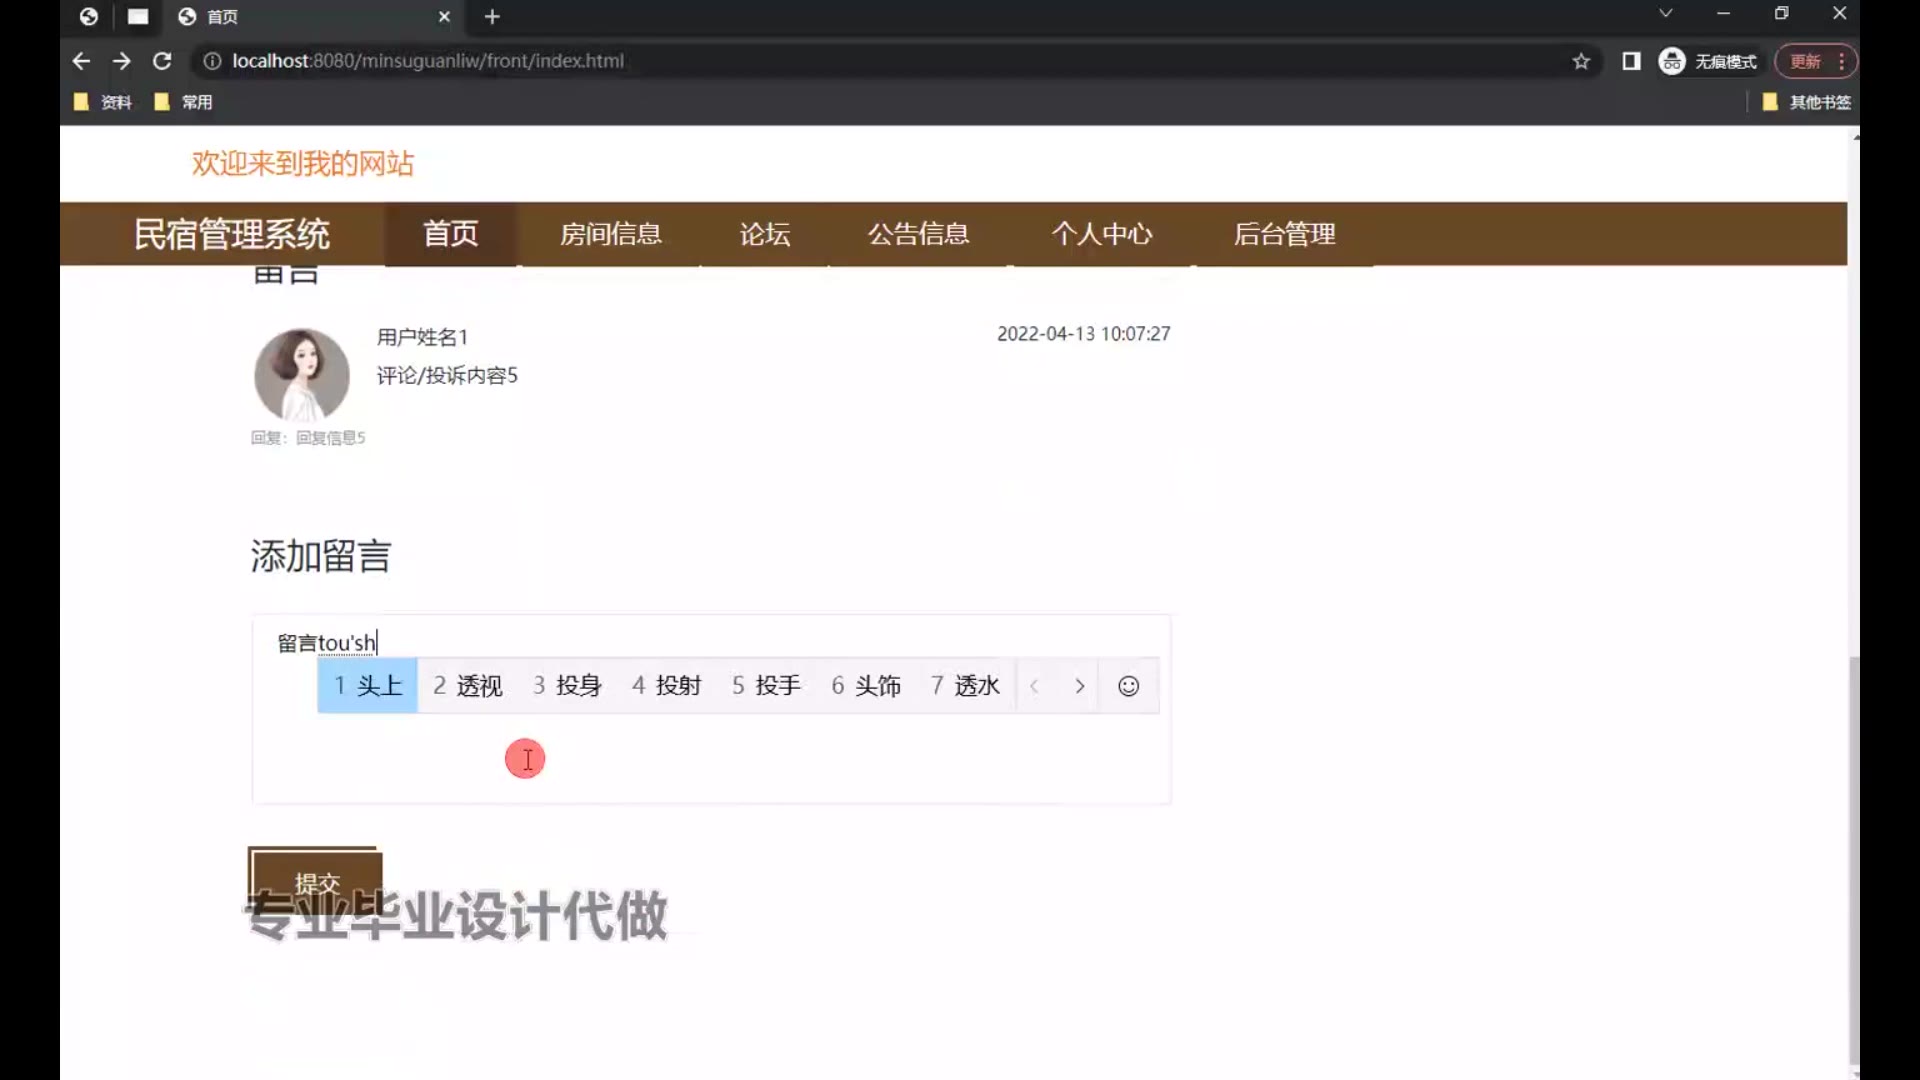The width and height of the screenshot is (1920, 1080).
Task: Go to 个人中心 in the navigation bar
Action: [1101, 234]
